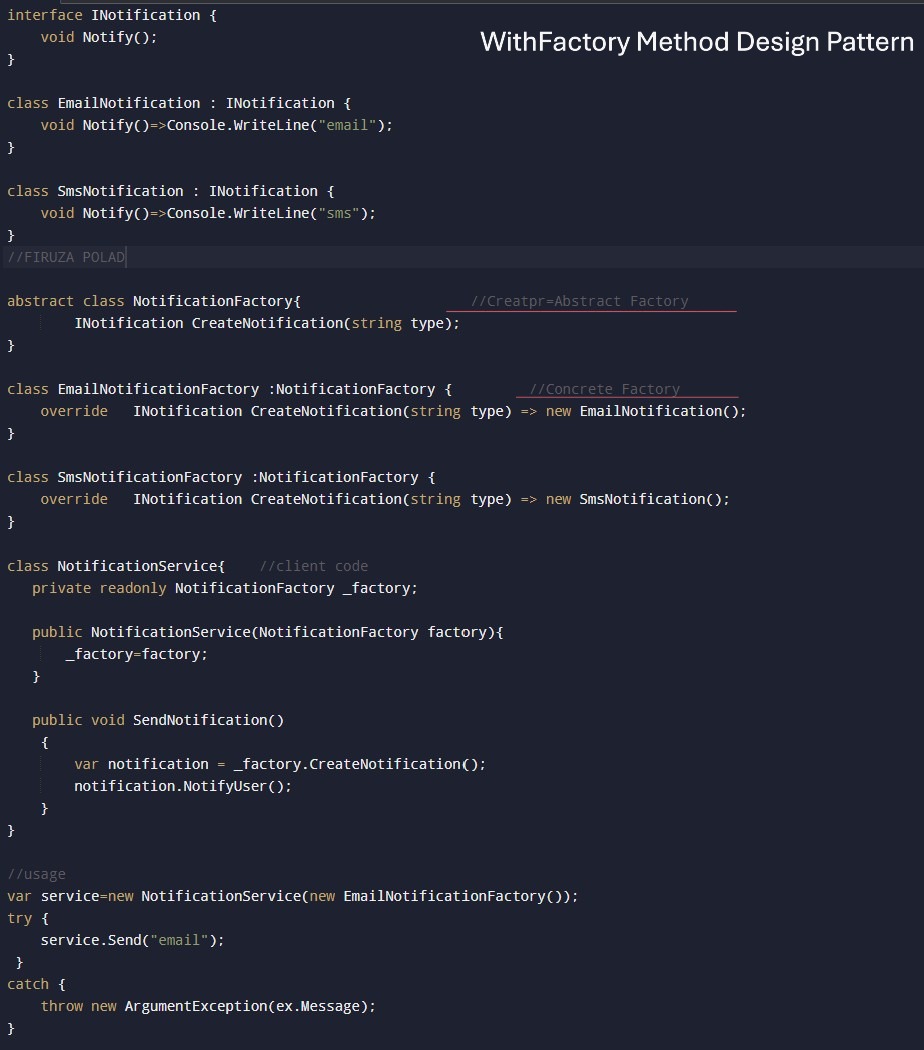
Task: Place cursor on 'void Notify();' declaration
Action: point(98,37)
